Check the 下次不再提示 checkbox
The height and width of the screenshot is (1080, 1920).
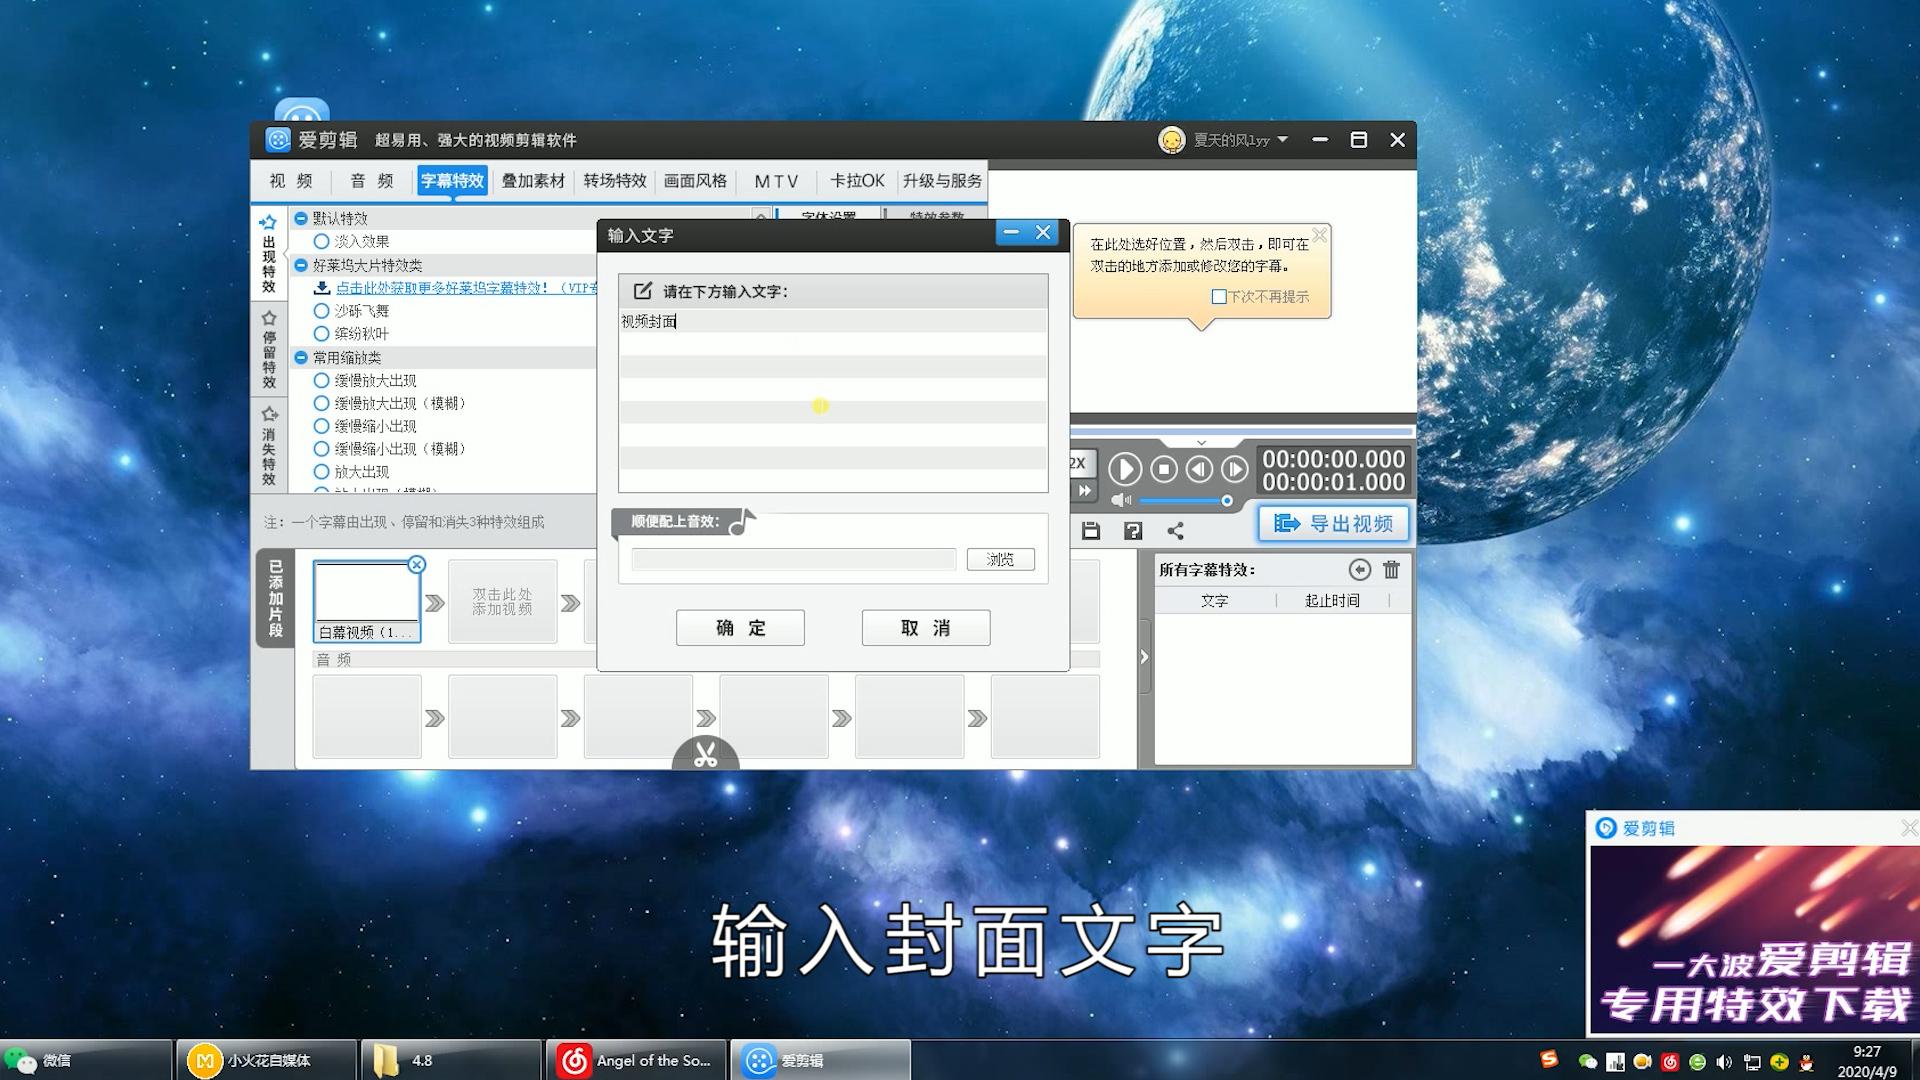coord(1218,297)
